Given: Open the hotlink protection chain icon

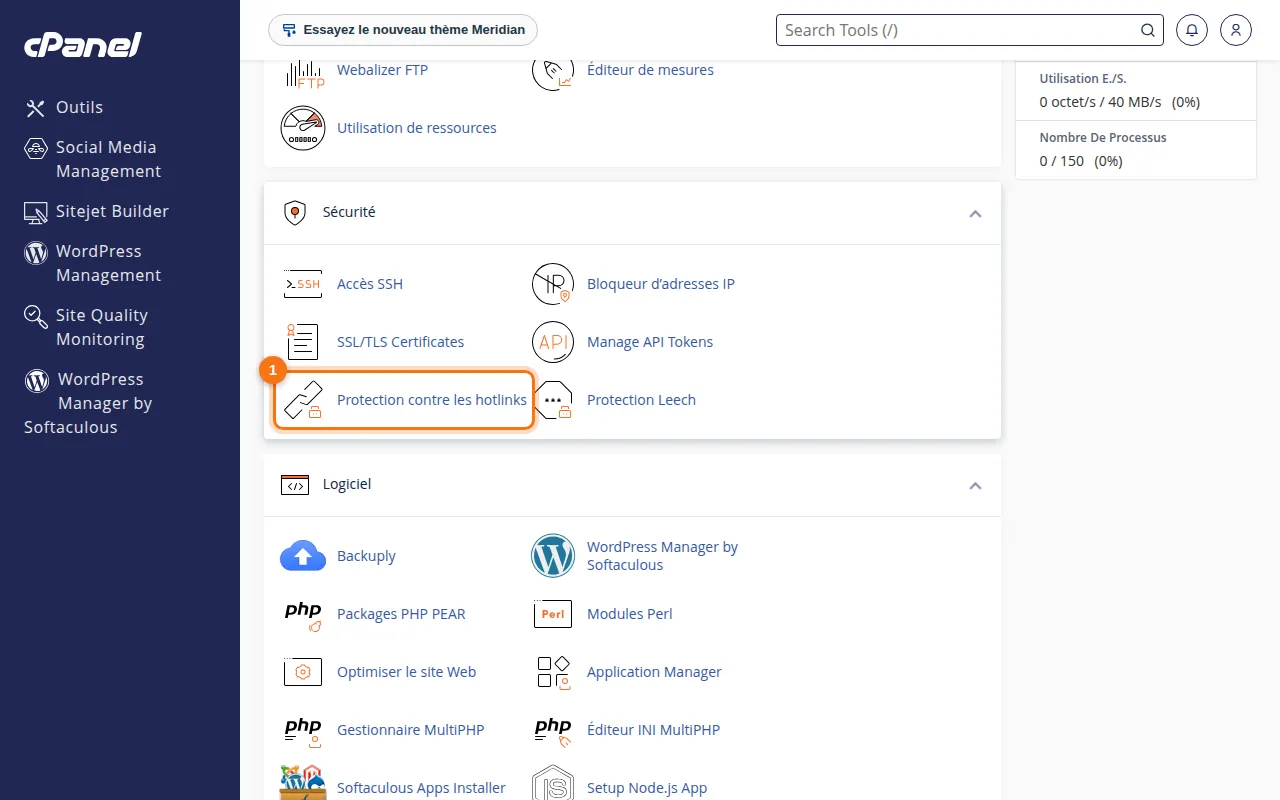Looking at the screenshot, I should tap(303, 400).
